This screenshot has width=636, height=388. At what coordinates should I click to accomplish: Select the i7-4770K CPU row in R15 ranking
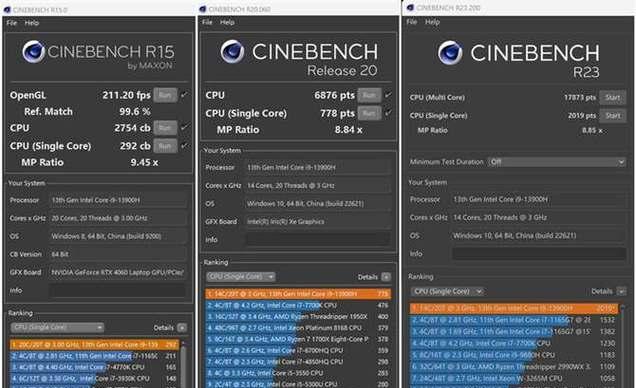tap(94, 367)
